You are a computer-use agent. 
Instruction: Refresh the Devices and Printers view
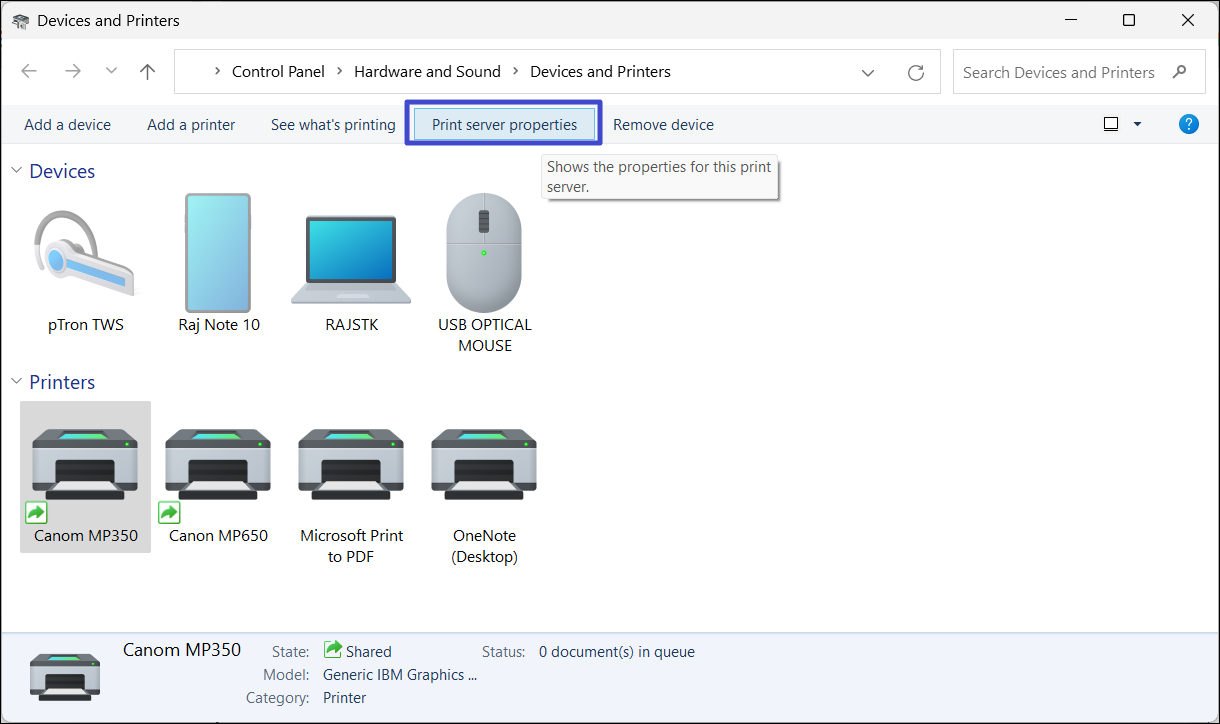915,72
